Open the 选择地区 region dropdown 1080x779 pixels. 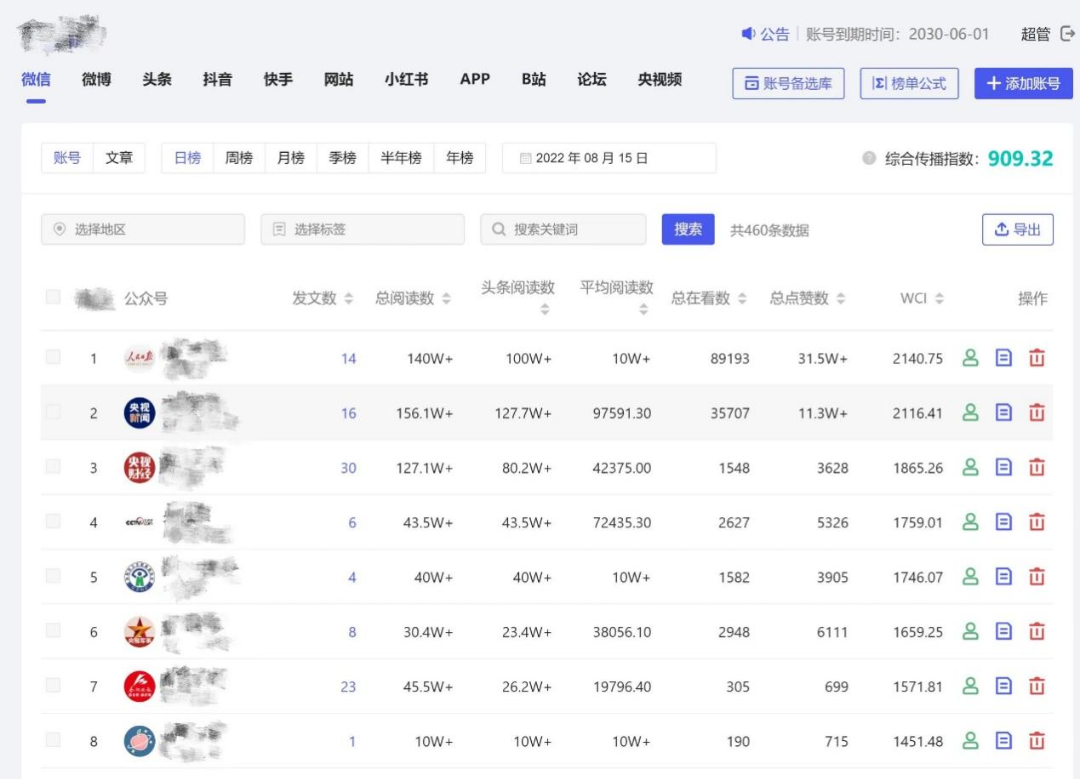coord(145,229)
